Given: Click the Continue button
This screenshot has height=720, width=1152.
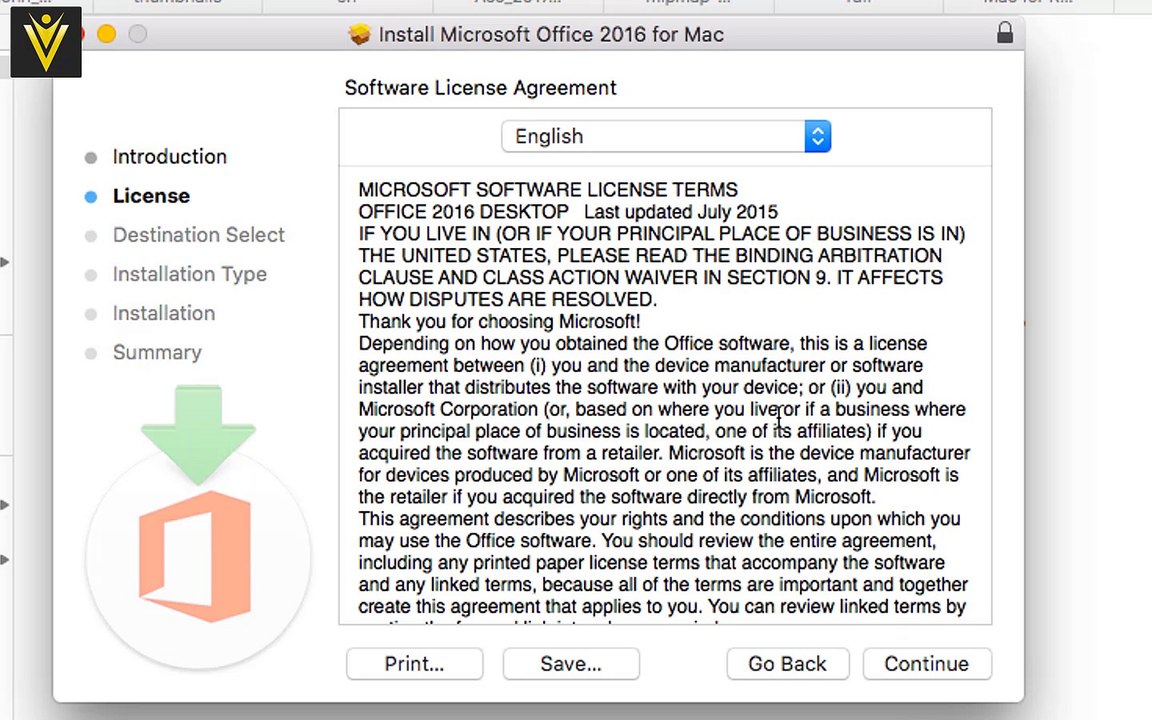Looking at the screenshot, I should point(926,663).
